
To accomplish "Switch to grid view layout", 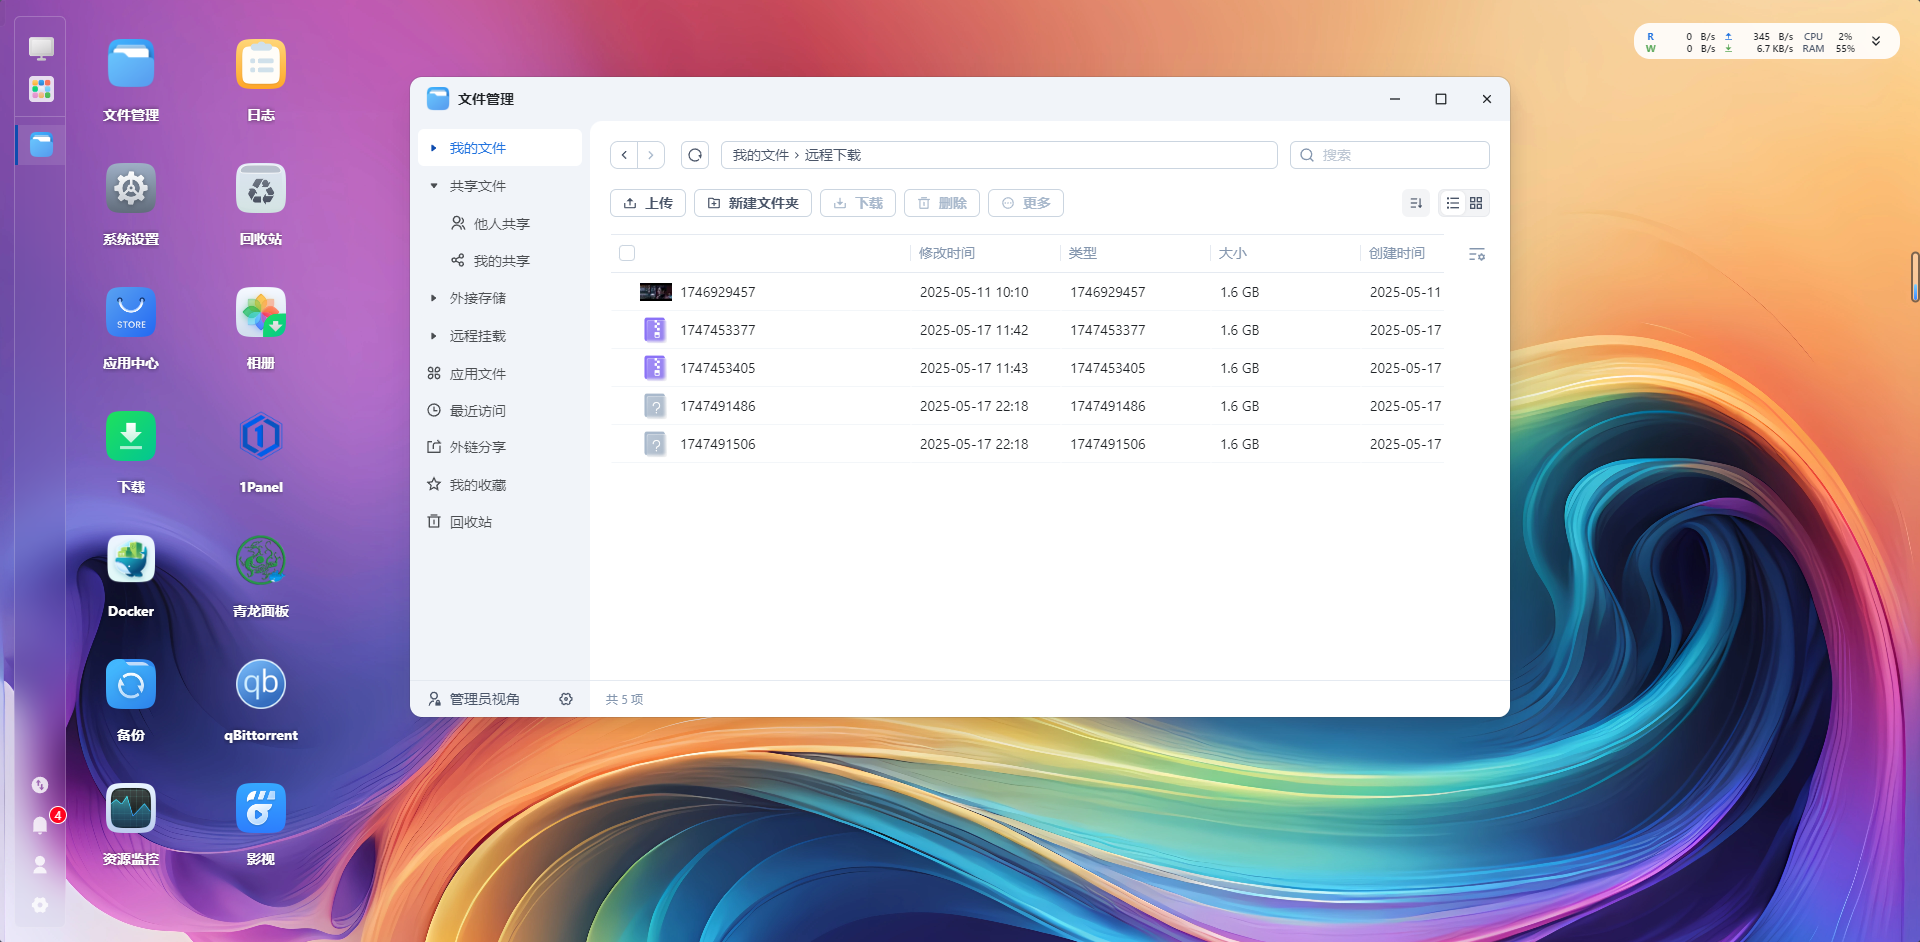I will [x=1476, y=203].
